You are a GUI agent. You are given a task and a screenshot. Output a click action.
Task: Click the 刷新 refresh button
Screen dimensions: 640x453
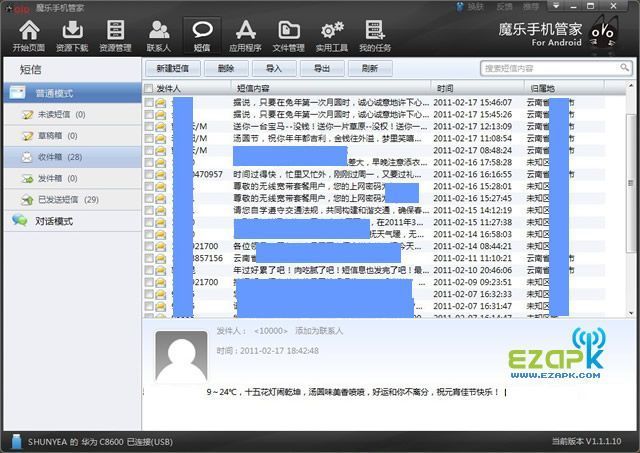[x=370, y=69]
